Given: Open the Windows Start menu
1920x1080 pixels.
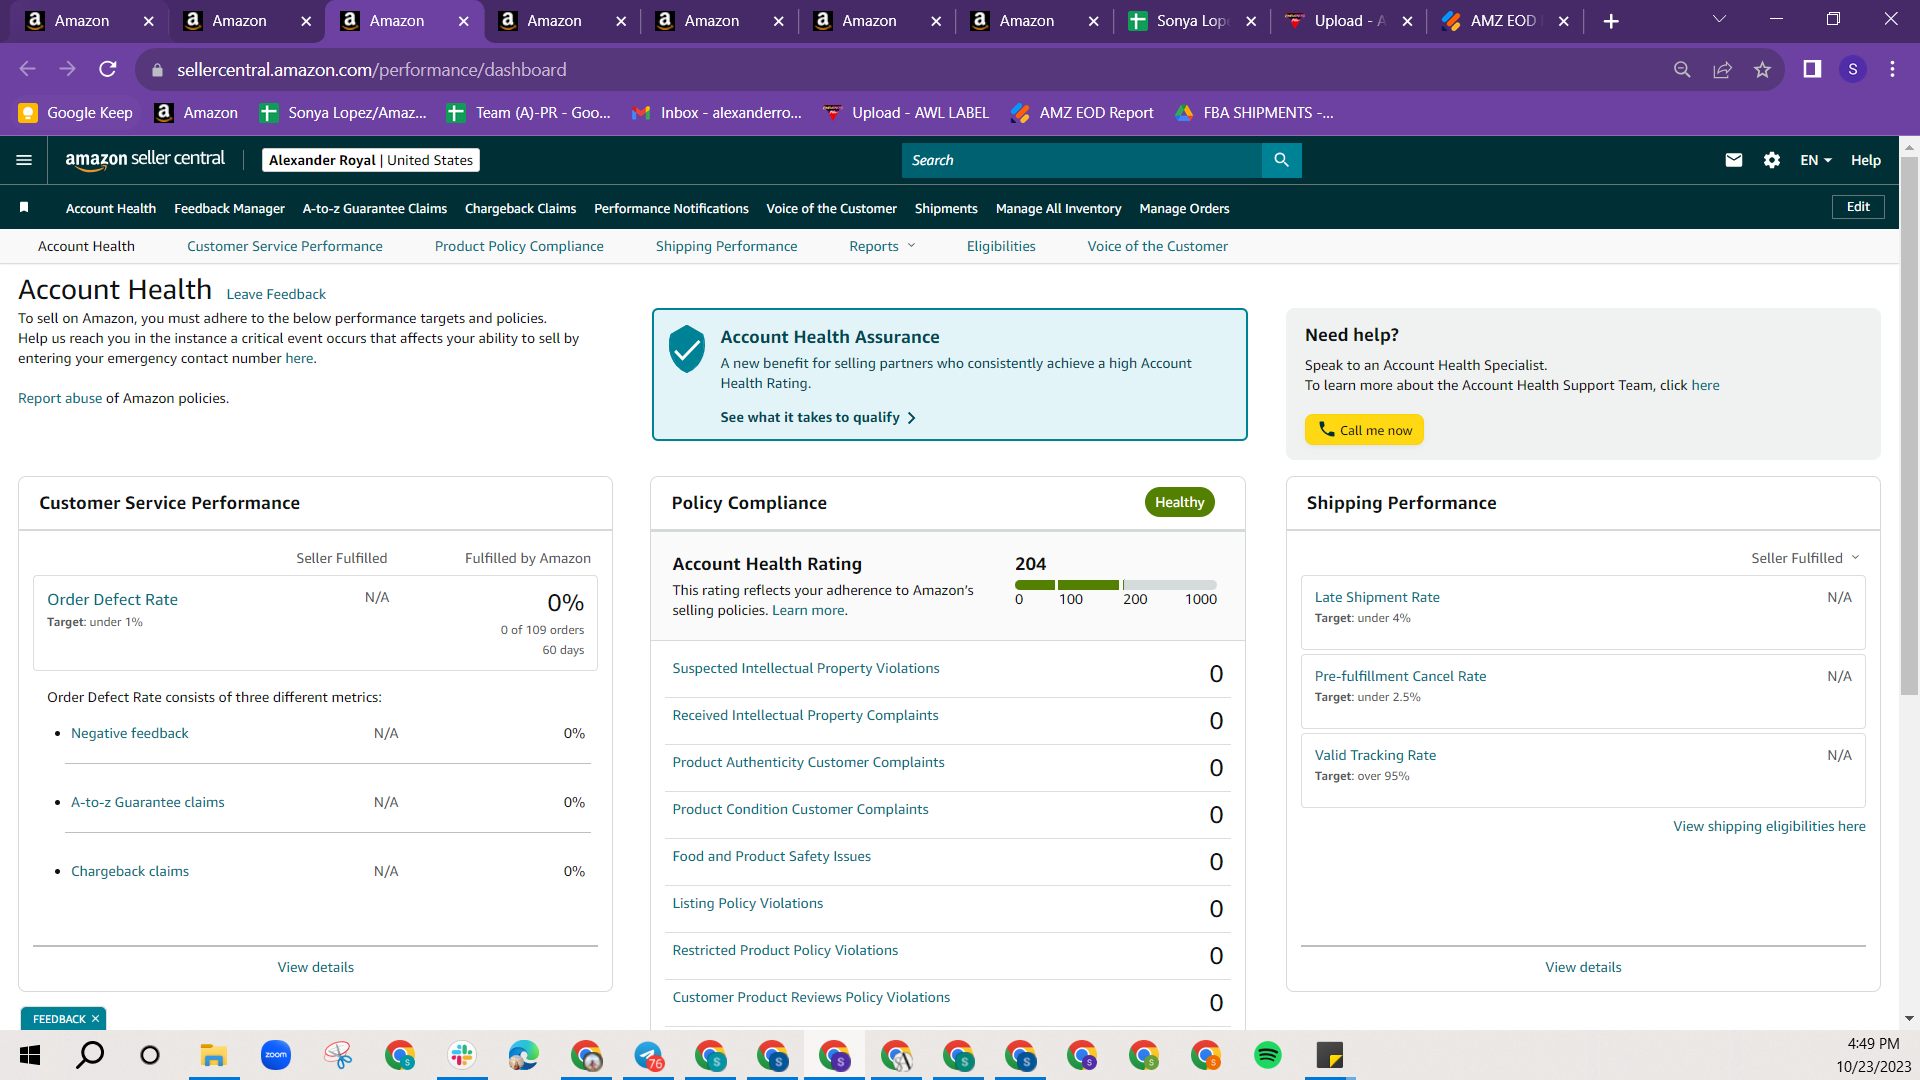Looking at the screenshot, I should [30, 1055].
